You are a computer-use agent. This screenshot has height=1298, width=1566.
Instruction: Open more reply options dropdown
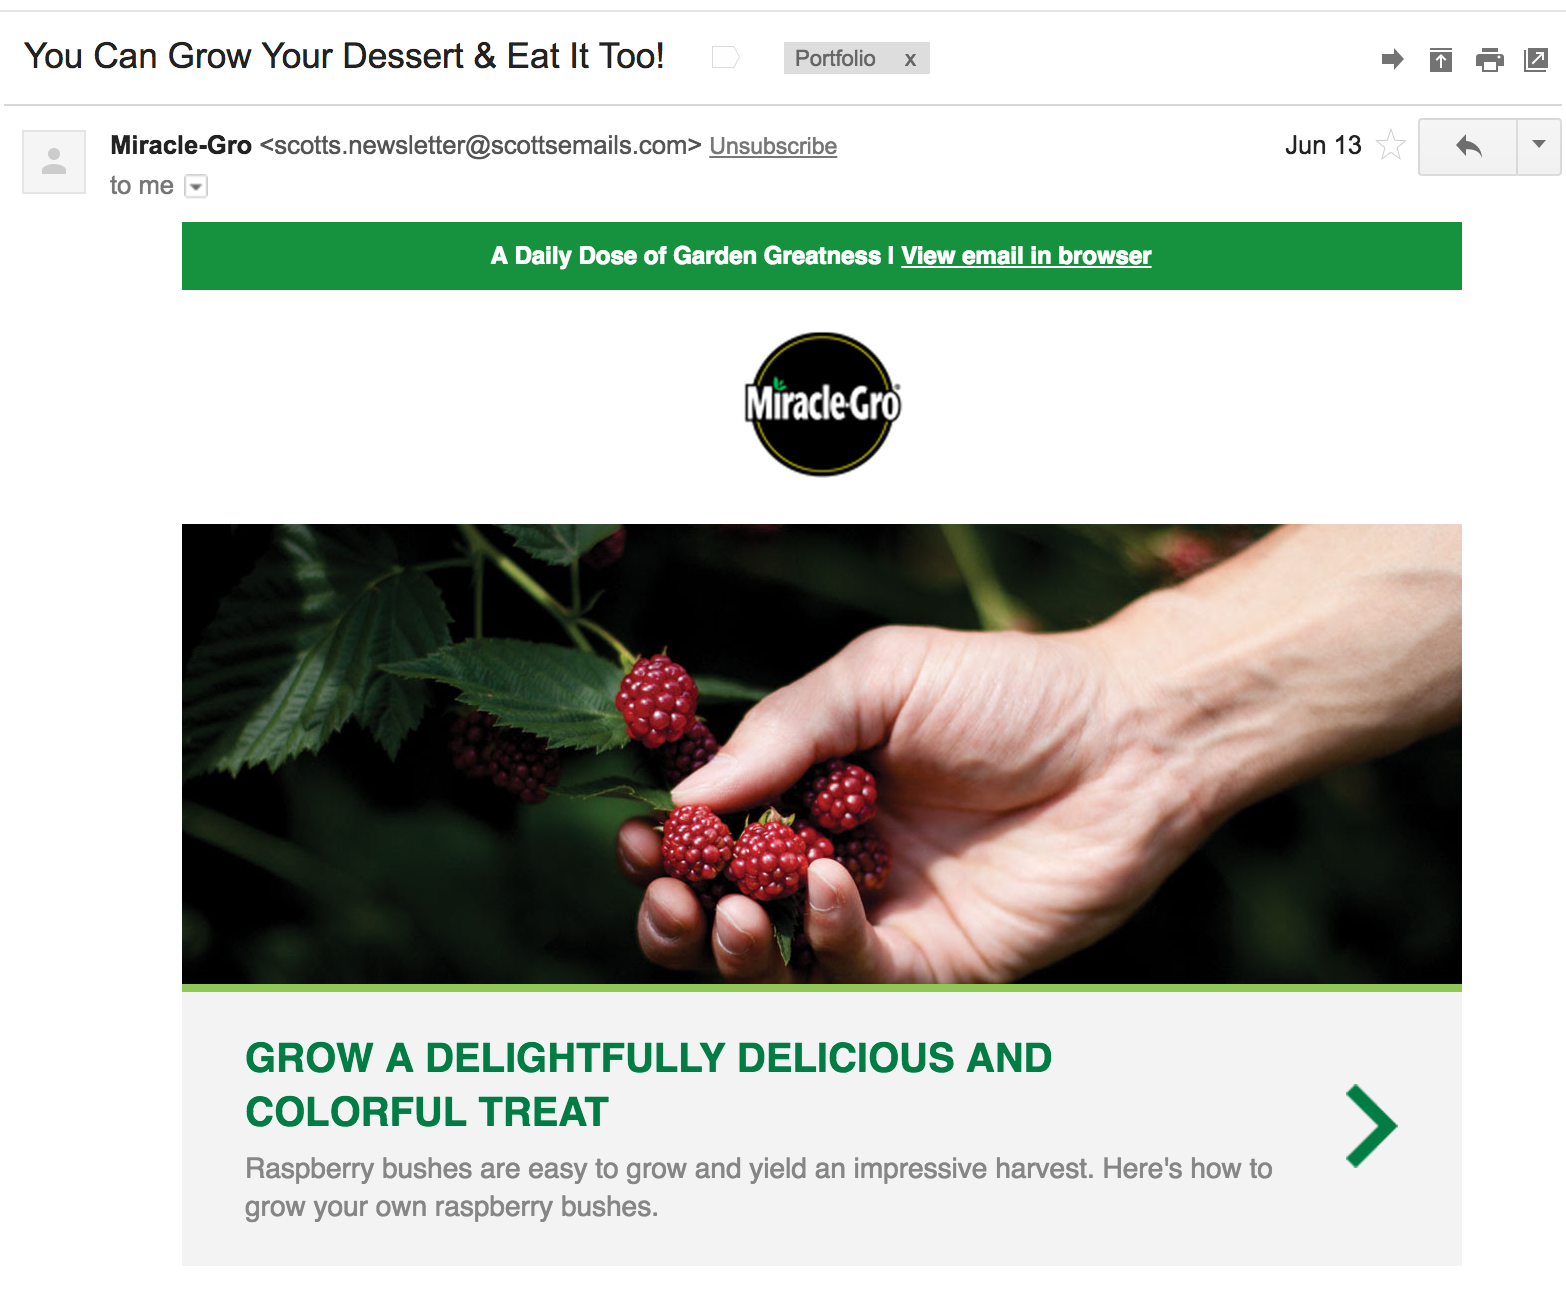coord(1539,147)
